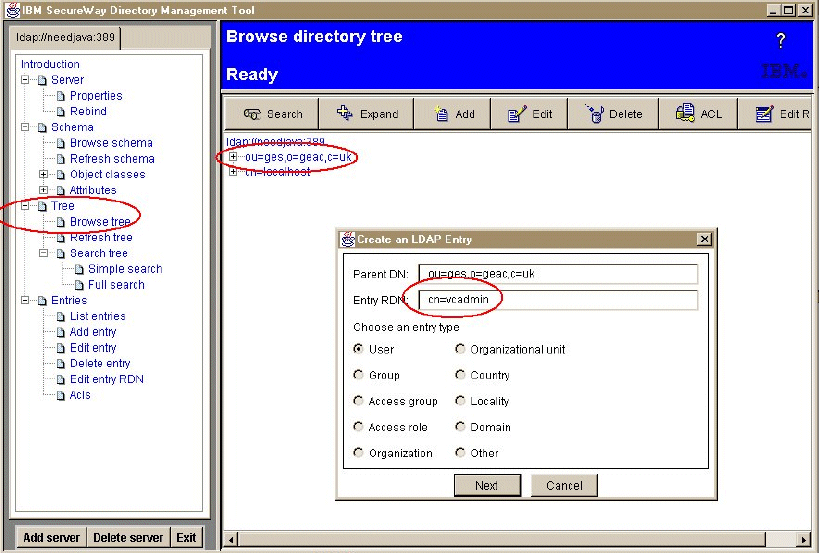Click the Add server button
Screen dimensions: 819x553
tap(51, 537)
